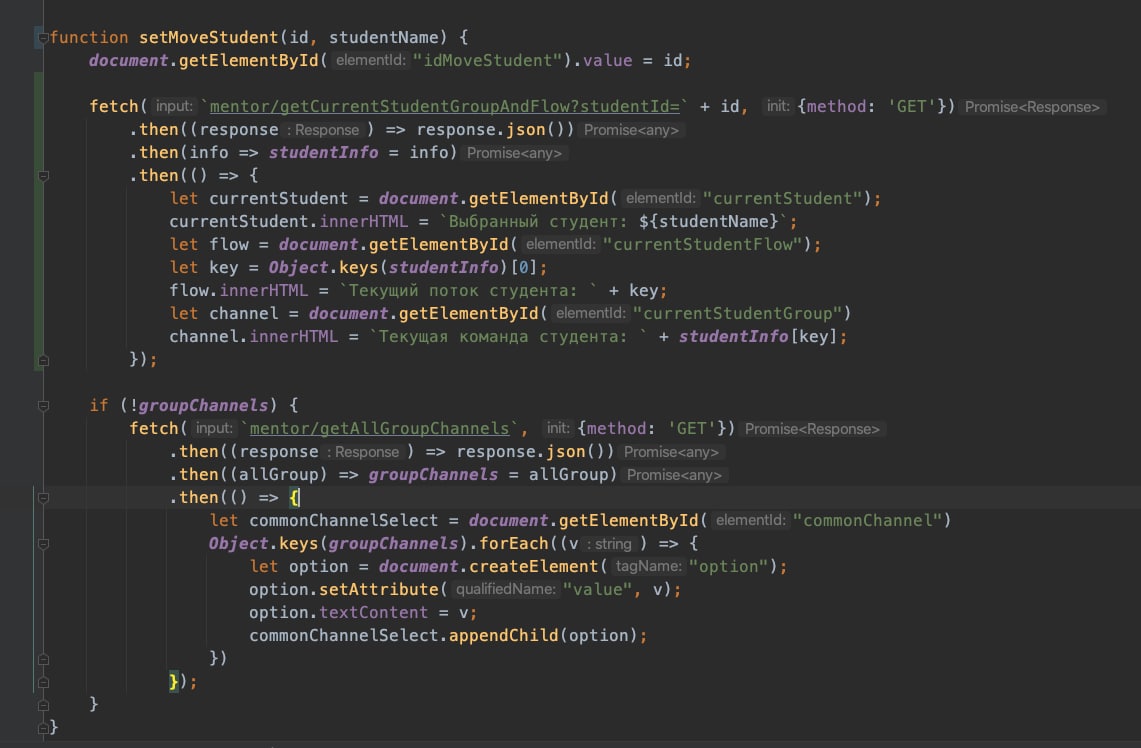1141x748 pixels.
Task: Click the forEach method call
Action: click(x=514, y=544)
